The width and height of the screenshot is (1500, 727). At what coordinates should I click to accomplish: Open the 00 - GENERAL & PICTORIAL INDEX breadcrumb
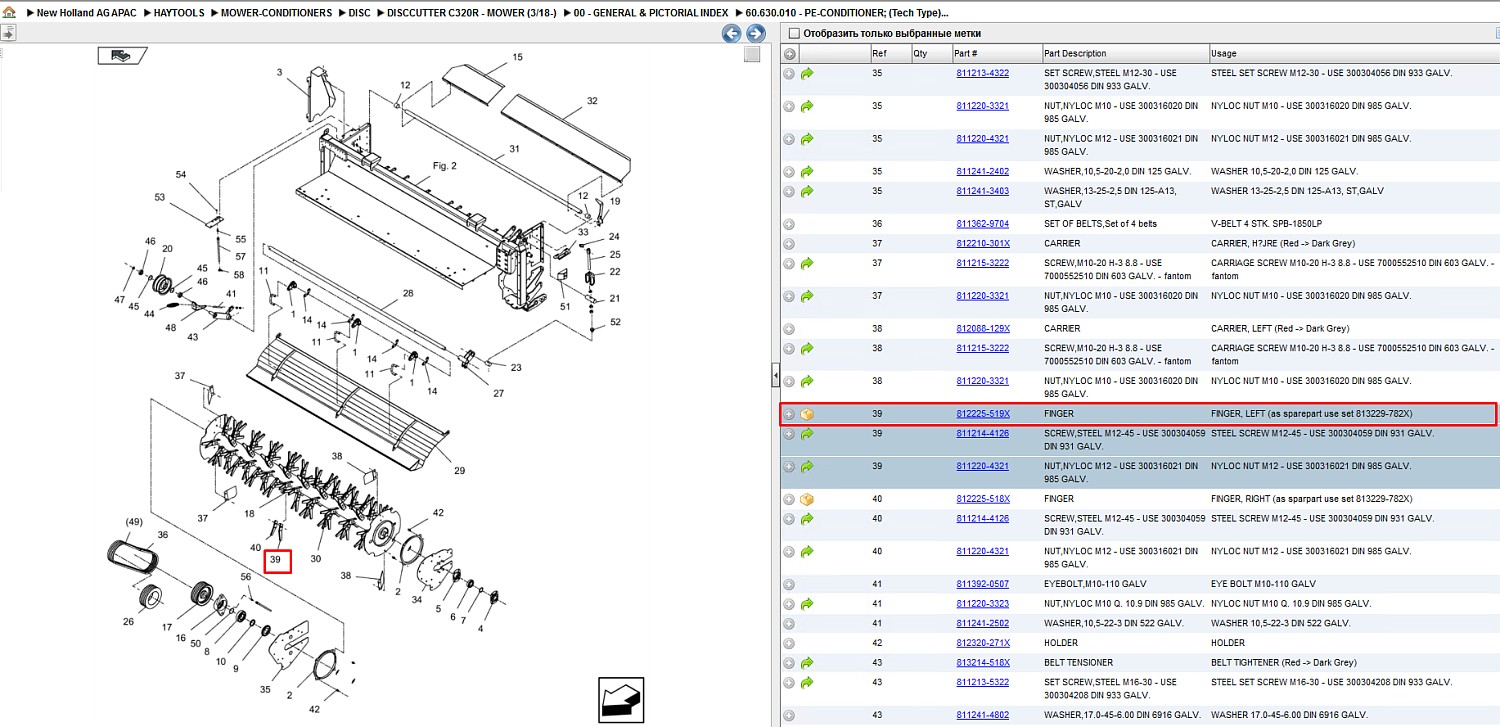point(651,13)
